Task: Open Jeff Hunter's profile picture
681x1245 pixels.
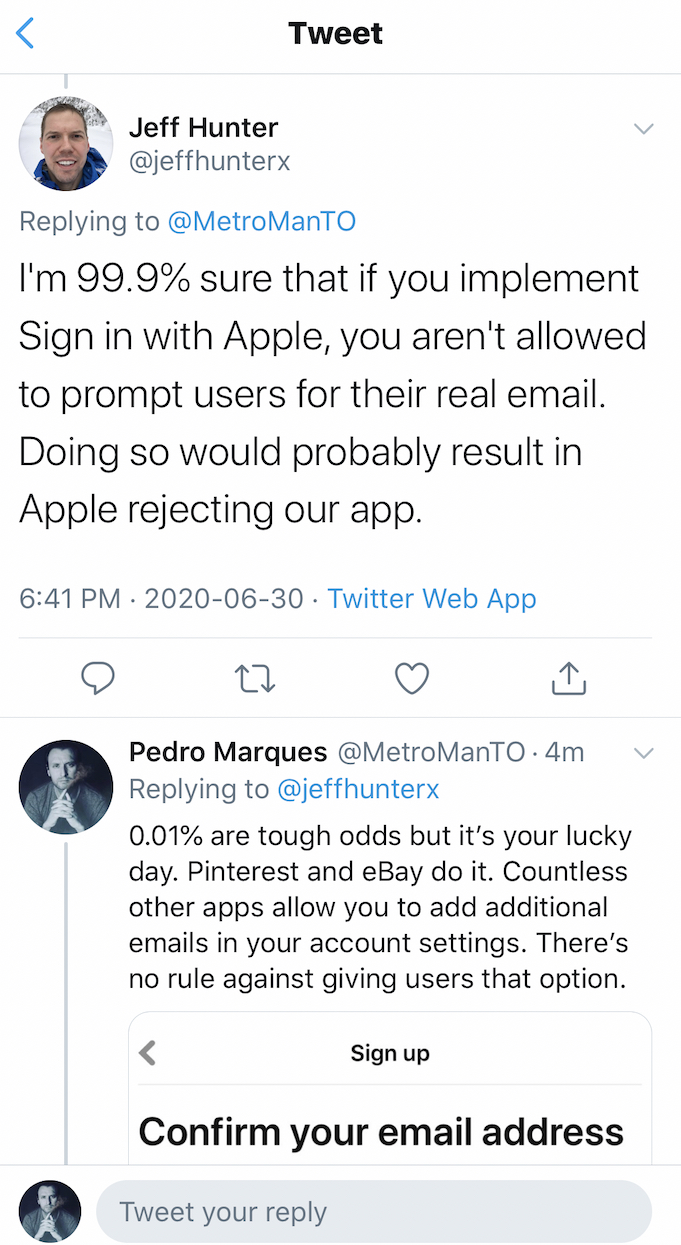Action: [66, 144]
